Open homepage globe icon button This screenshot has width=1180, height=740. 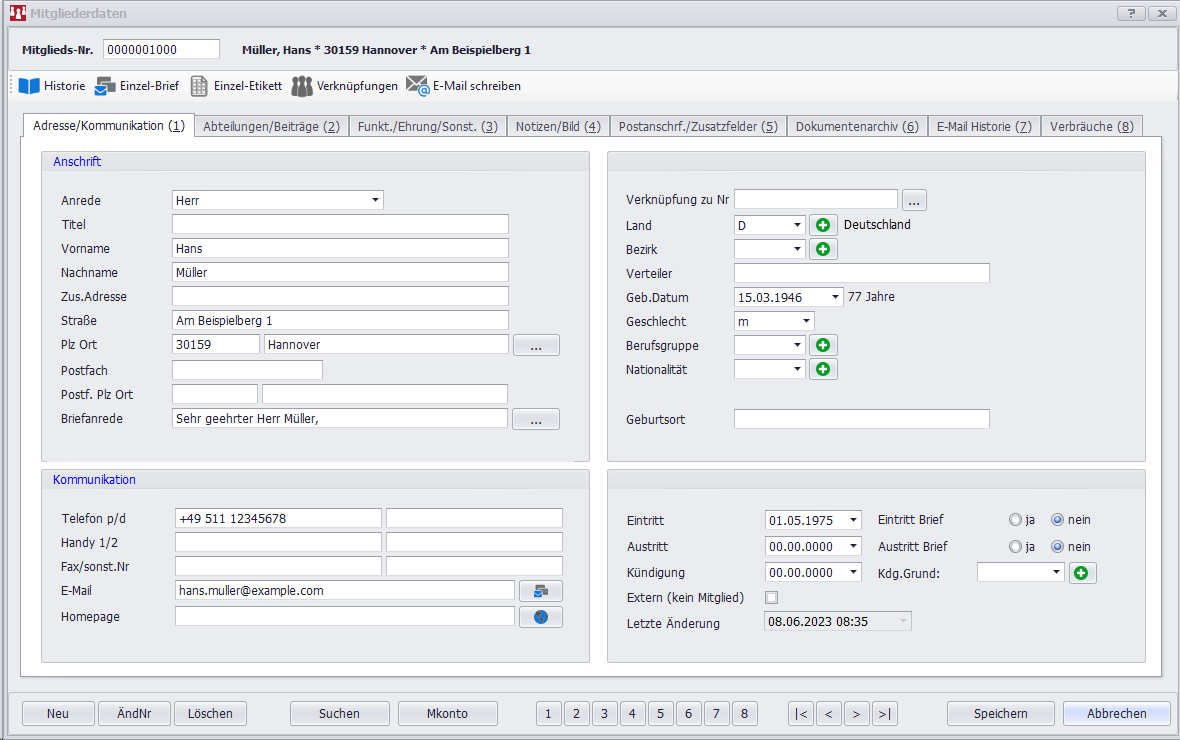coord(540,617)
